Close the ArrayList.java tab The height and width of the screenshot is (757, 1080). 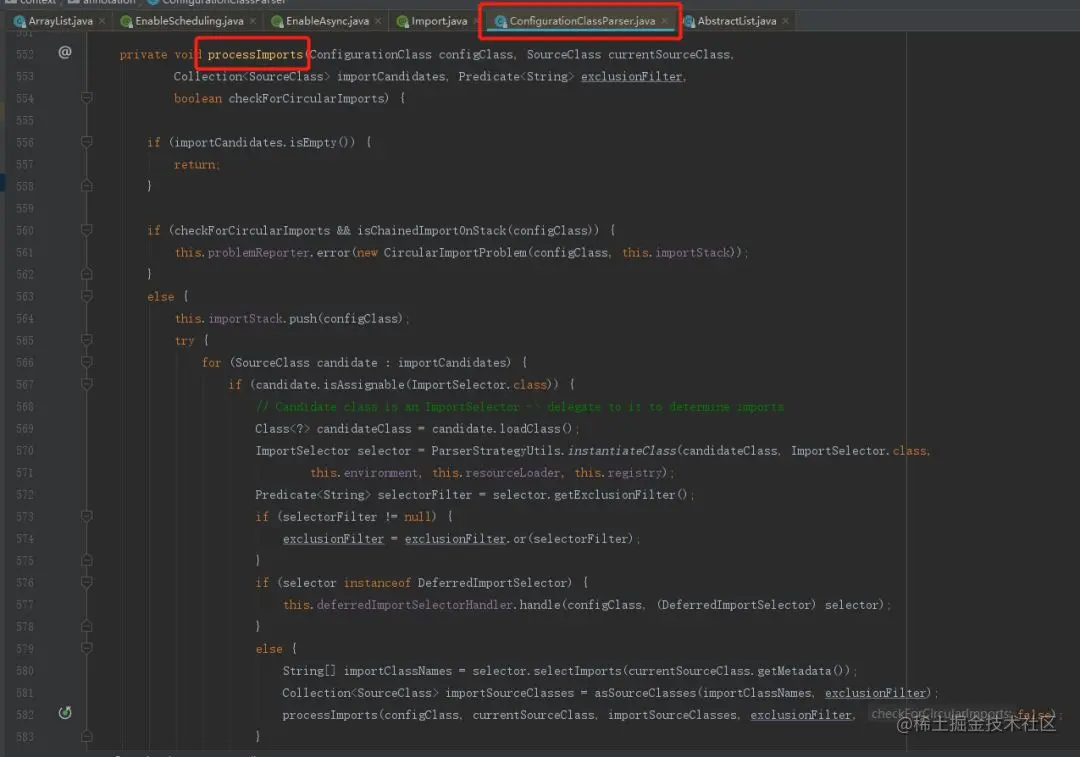coord(102,21)
